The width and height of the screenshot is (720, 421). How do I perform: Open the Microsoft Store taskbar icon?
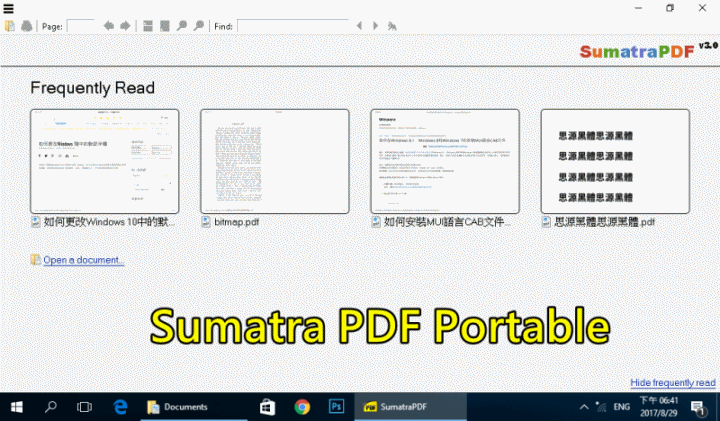tap(267, 407)
